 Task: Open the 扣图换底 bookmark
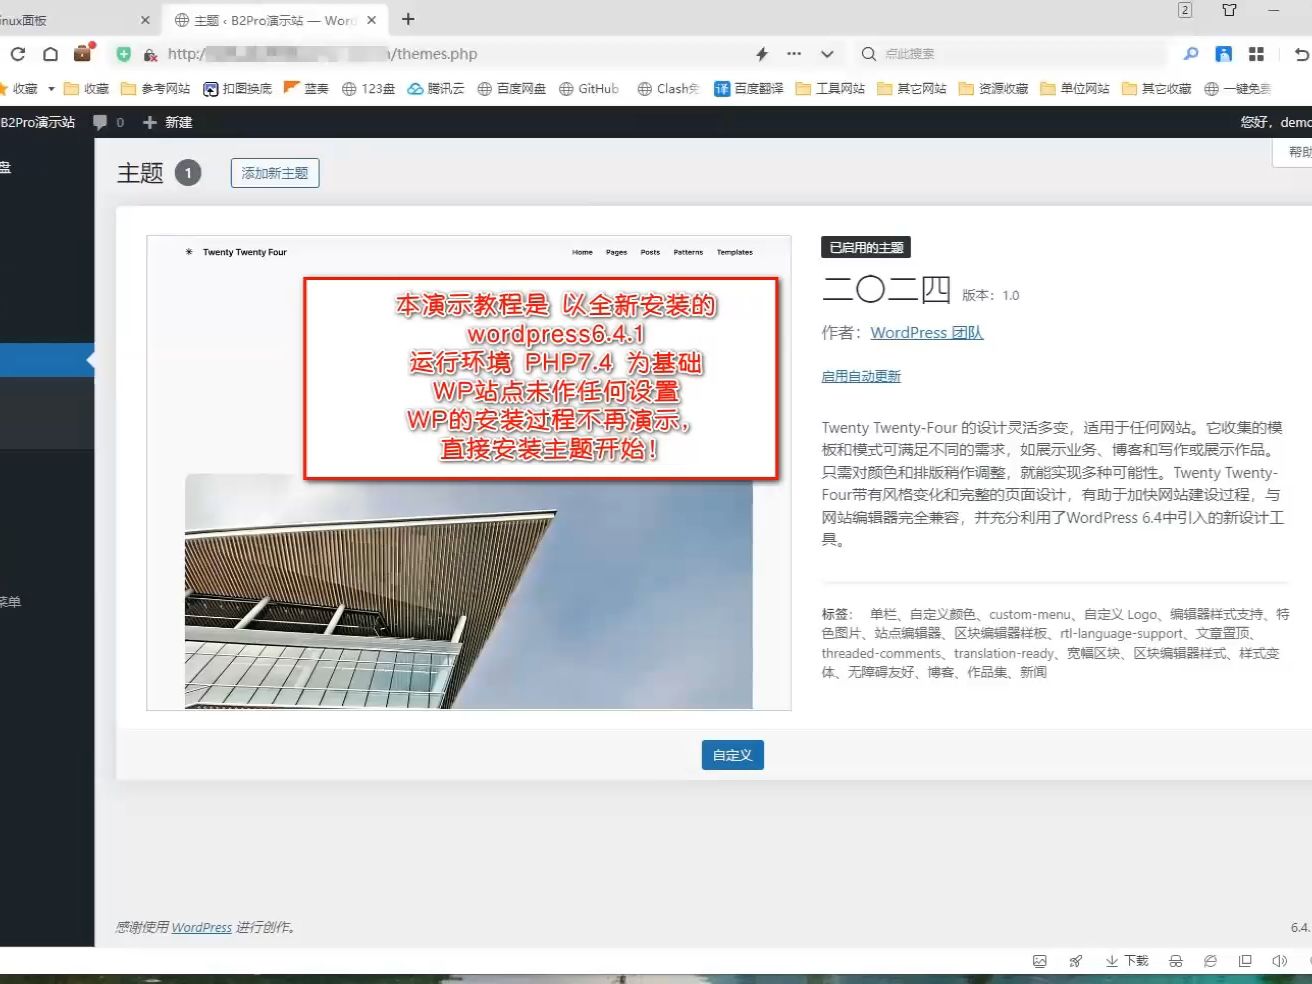(x=237, y=88)
